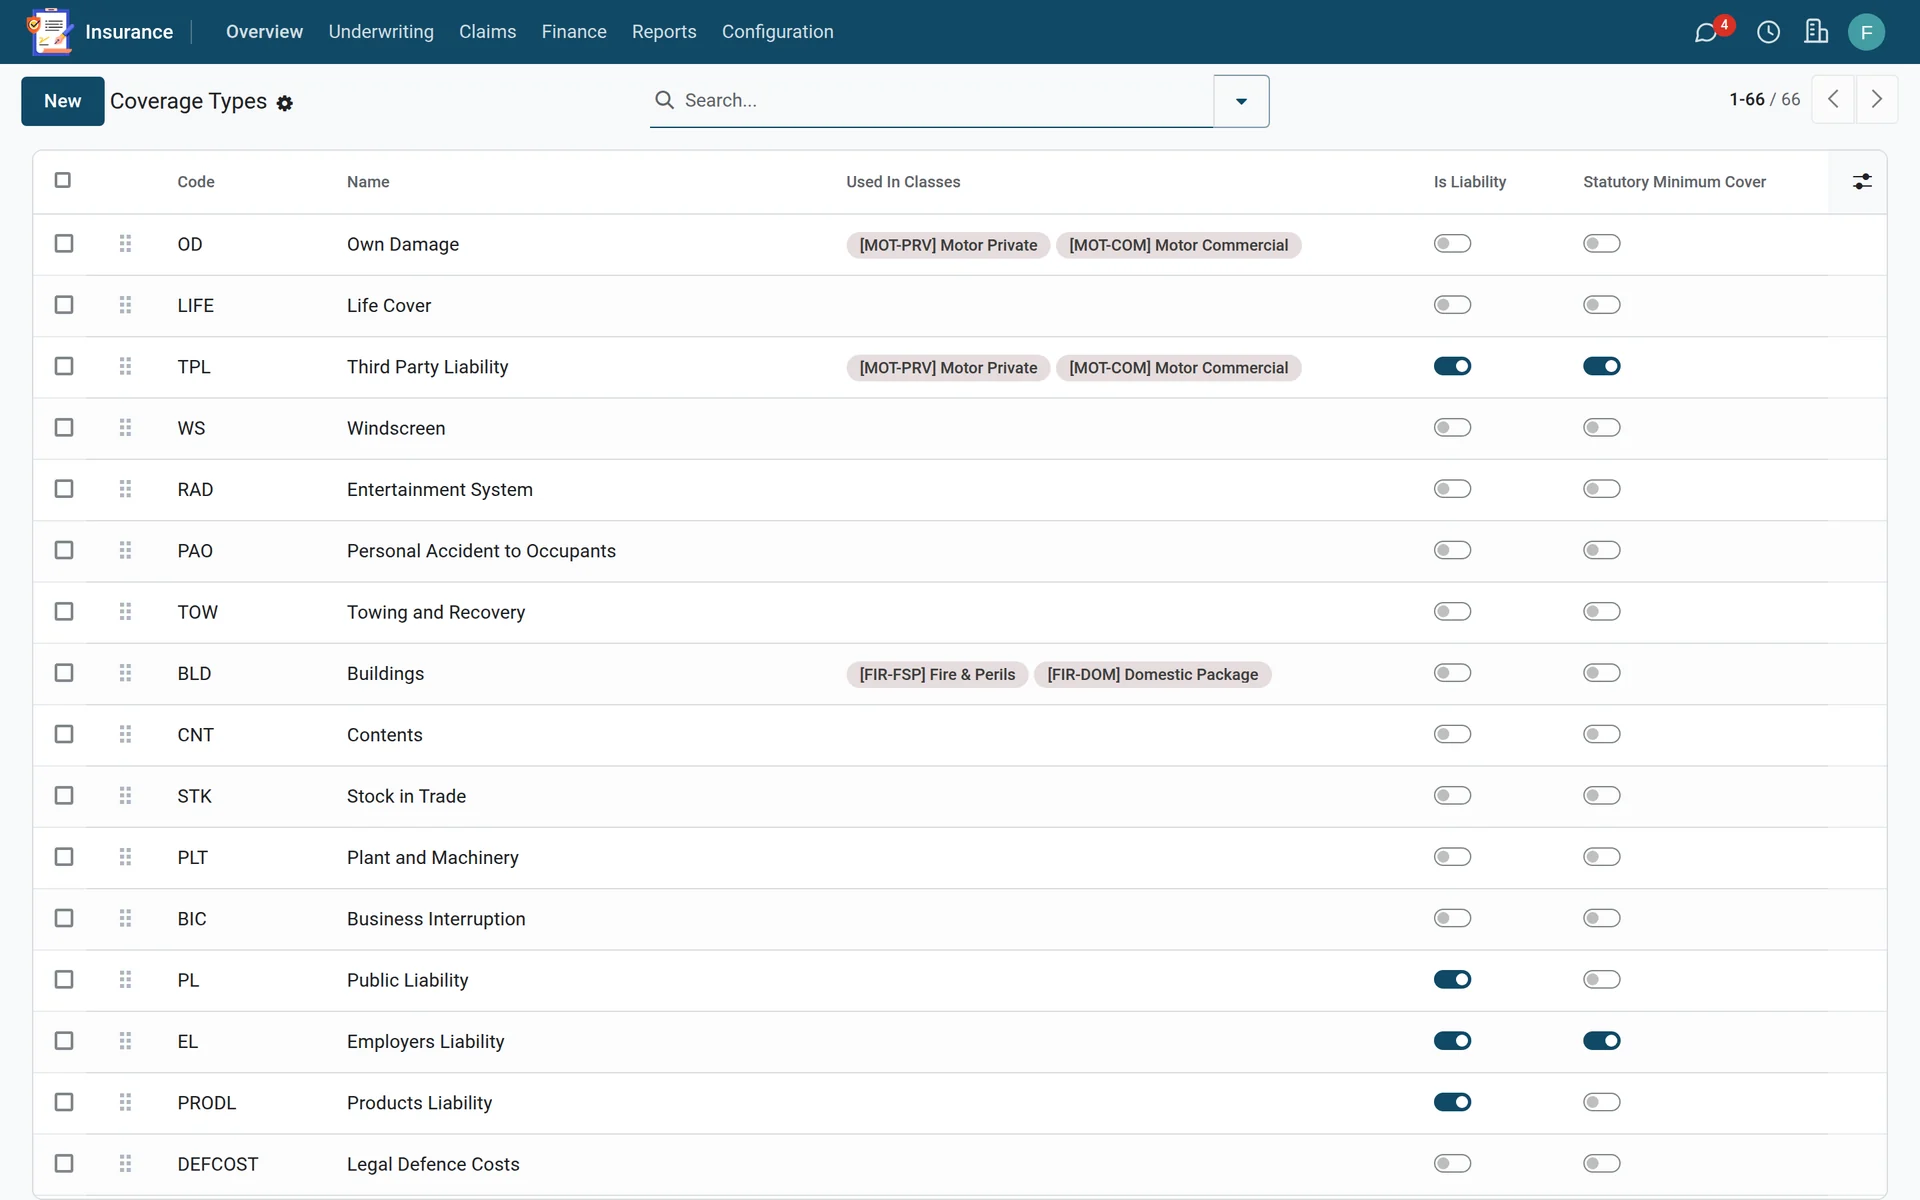Open the Insurance app home icon

point(50,31)
